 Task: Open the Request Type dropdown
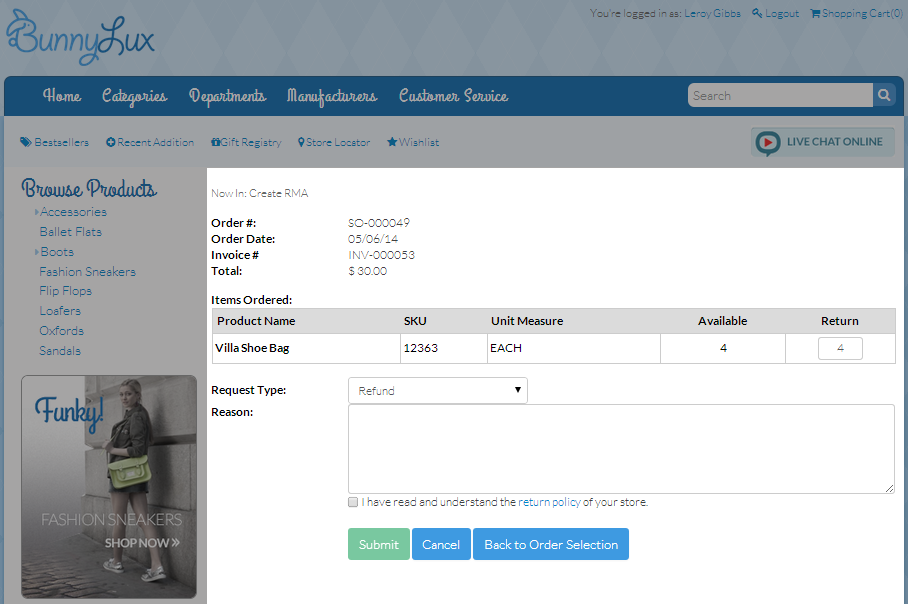click(437, 391)
